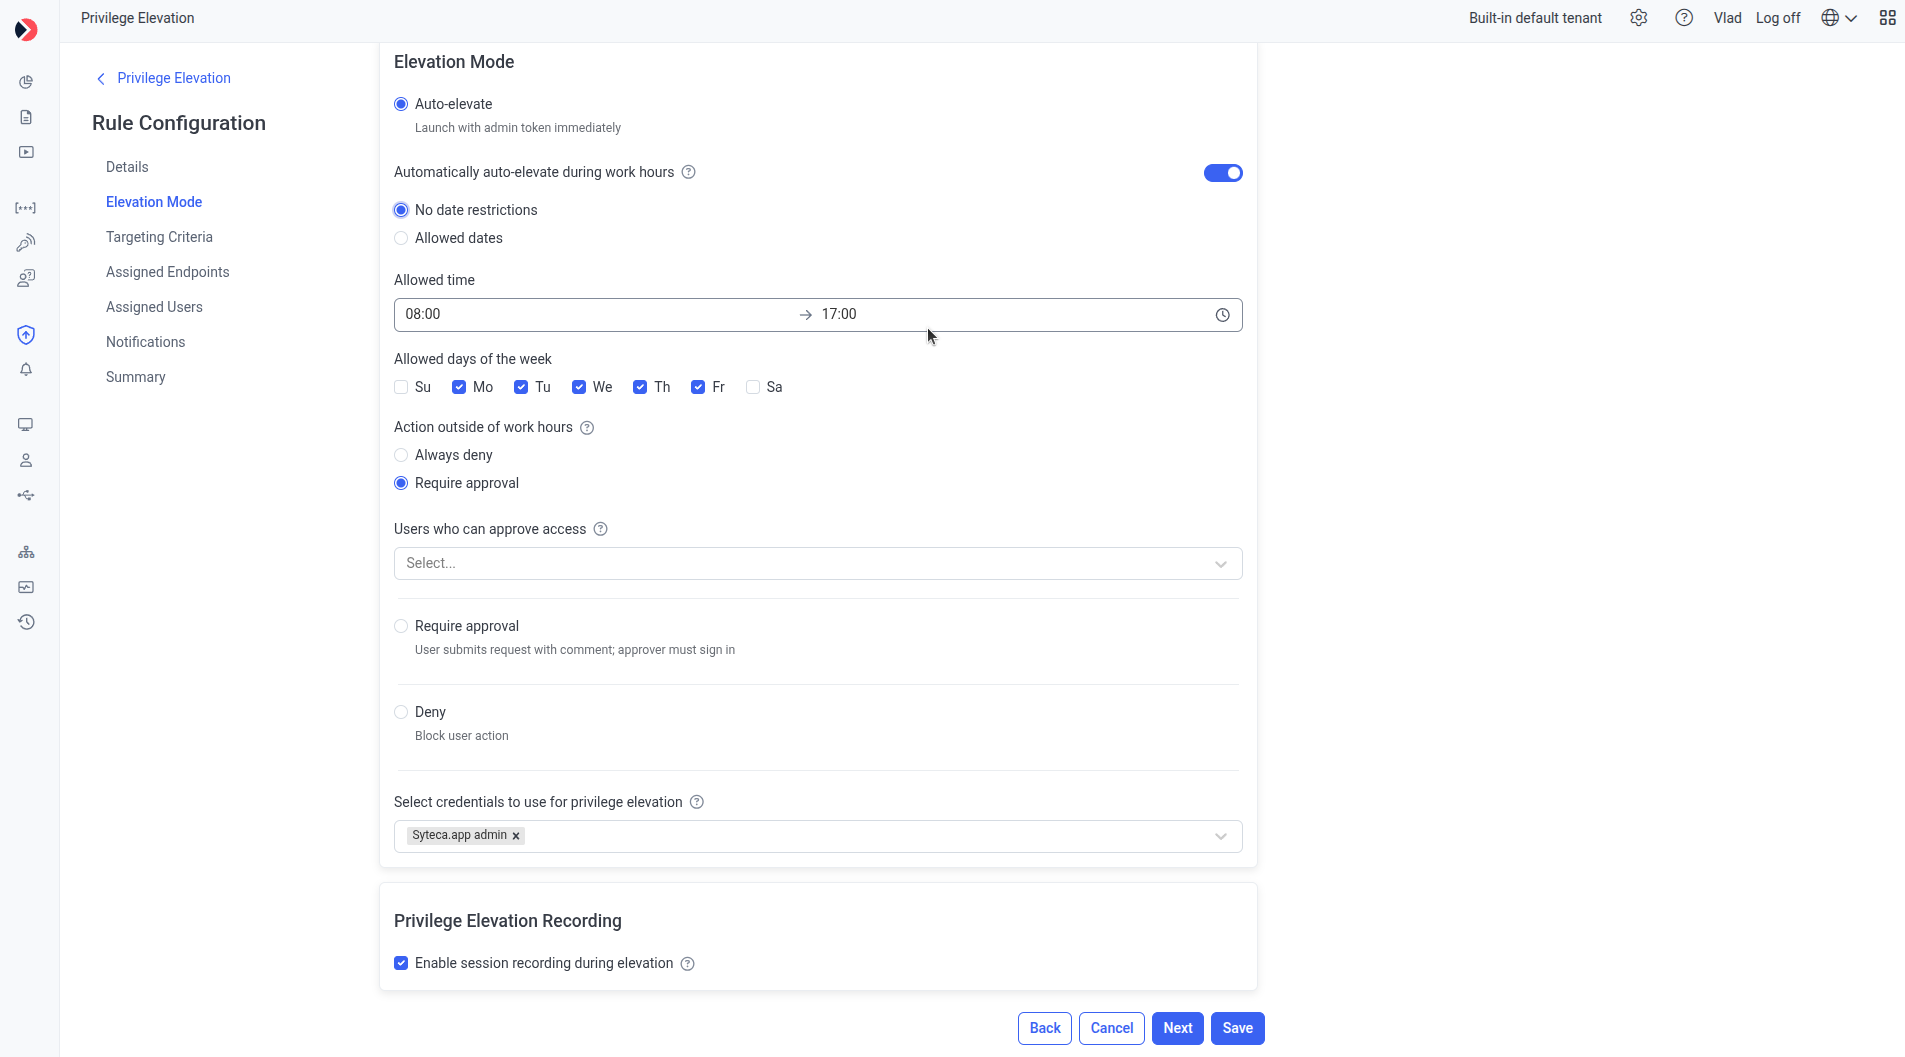This screenshot has width=1905, height=1057.
Task: Click start time 08:00 field
Action: coord(595,314)
